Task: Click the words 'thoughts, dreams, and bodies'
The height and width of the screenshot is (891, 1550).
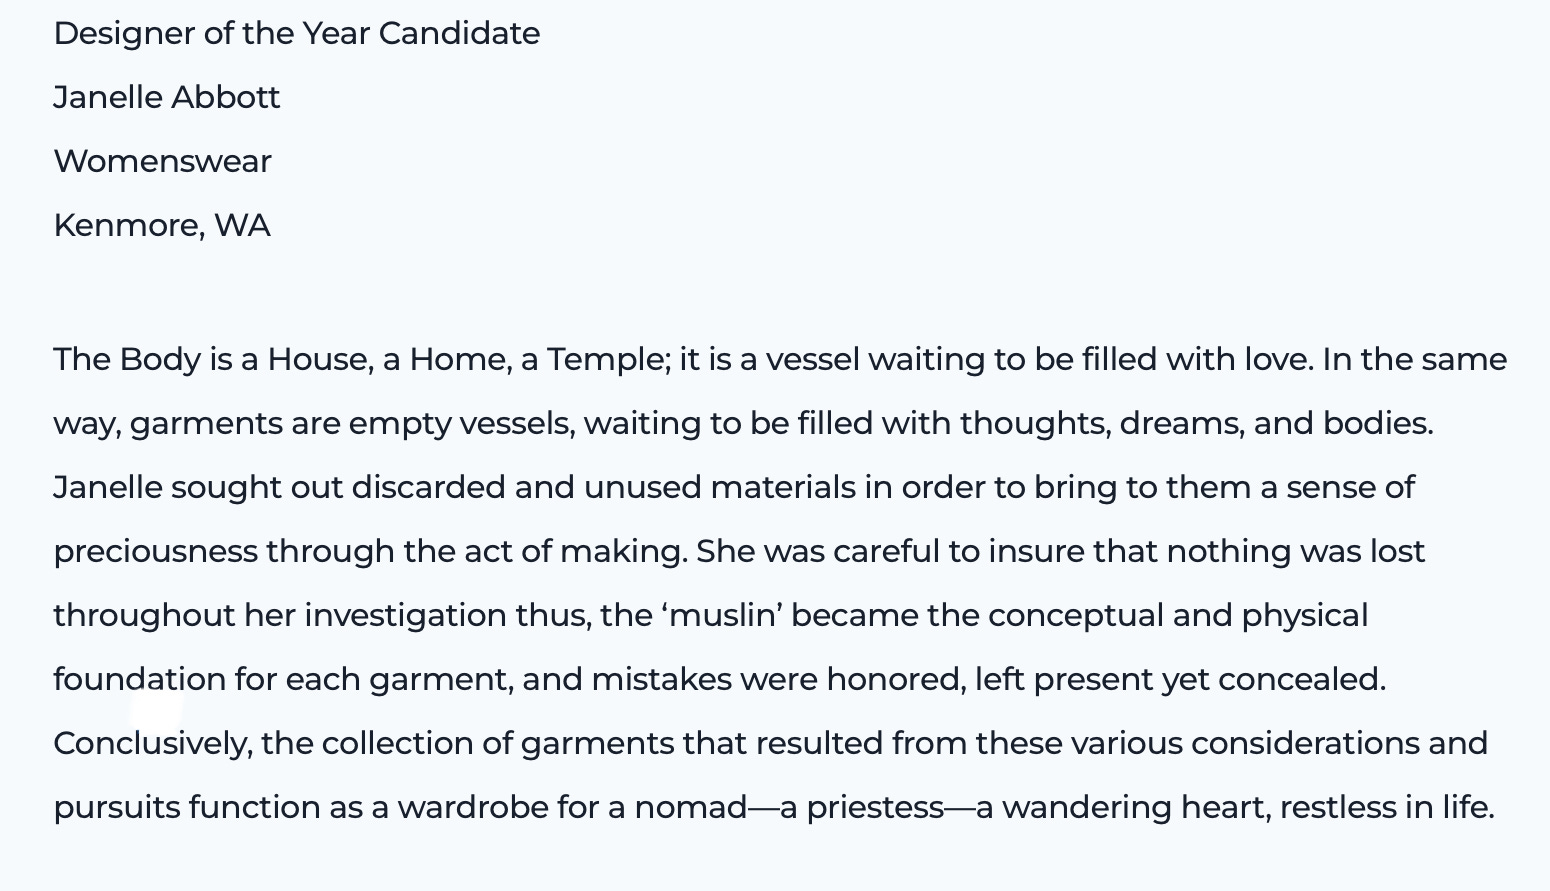Action: click(1196, 424)
